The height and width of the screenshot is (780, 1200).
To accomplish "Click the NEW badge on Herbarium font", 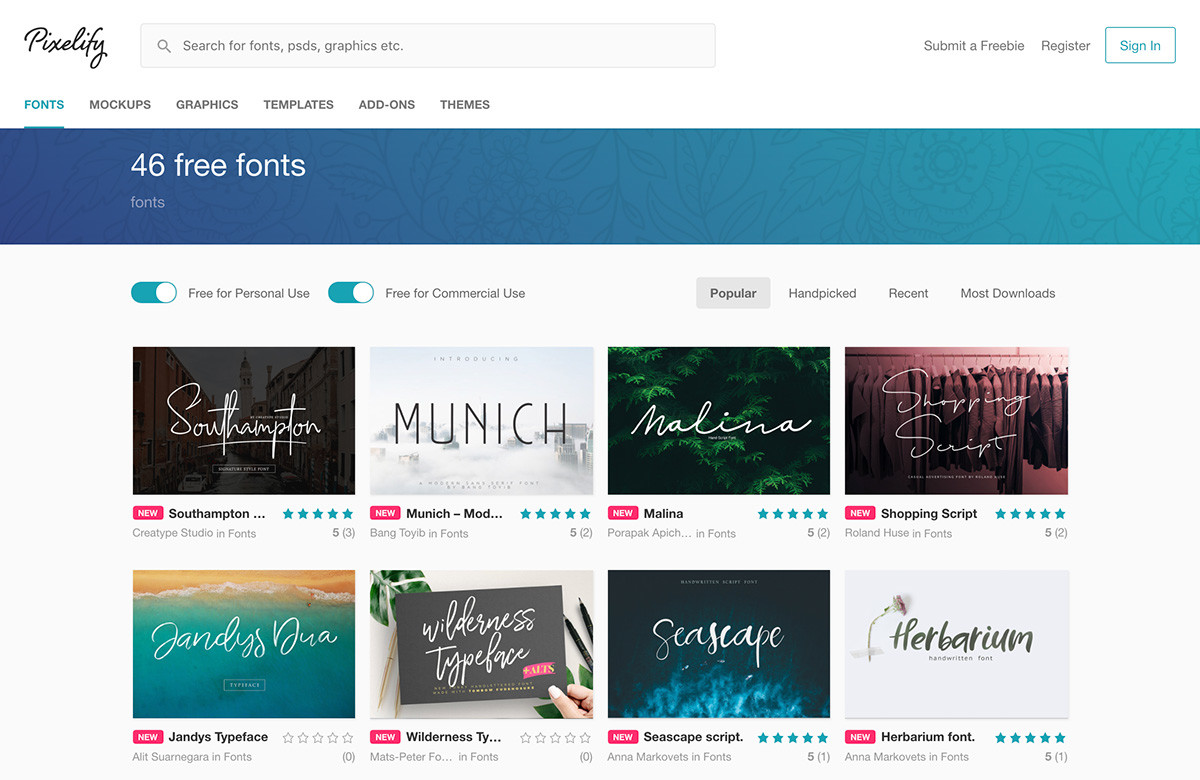I will tap(860, 737).
